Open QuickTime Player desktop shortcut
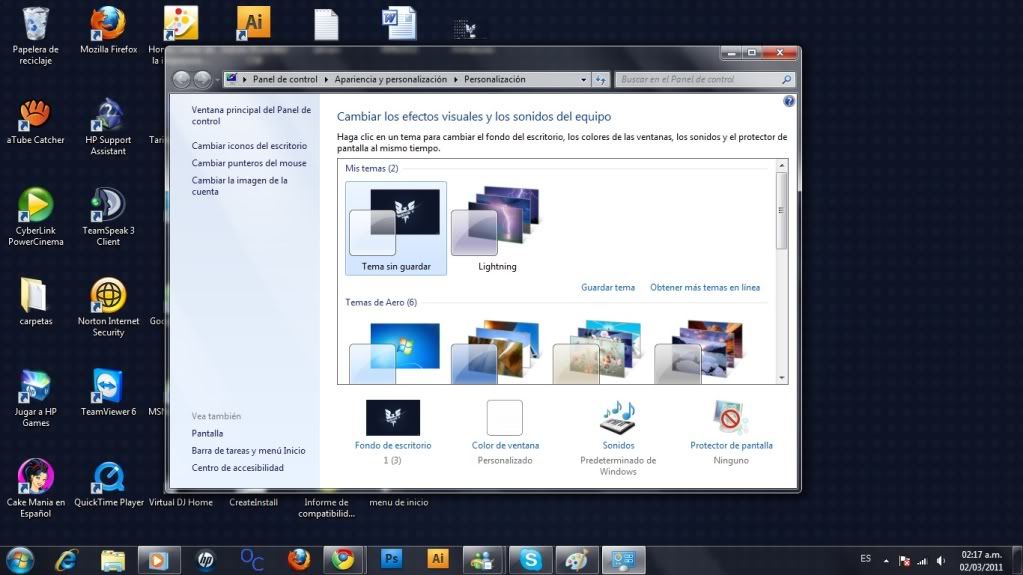The image size is (1023, 575). click(x=108, y=484)
